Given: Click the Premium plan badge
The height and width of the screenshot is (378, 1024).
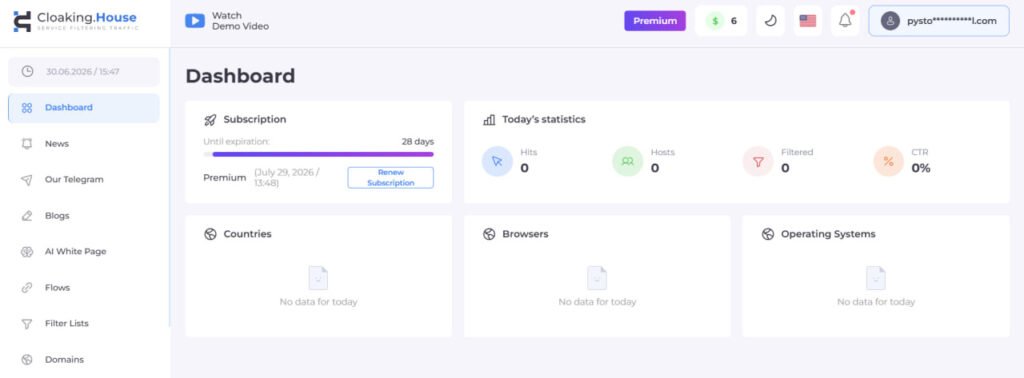Looking at the screenshot, I should [x=655, y=21].
